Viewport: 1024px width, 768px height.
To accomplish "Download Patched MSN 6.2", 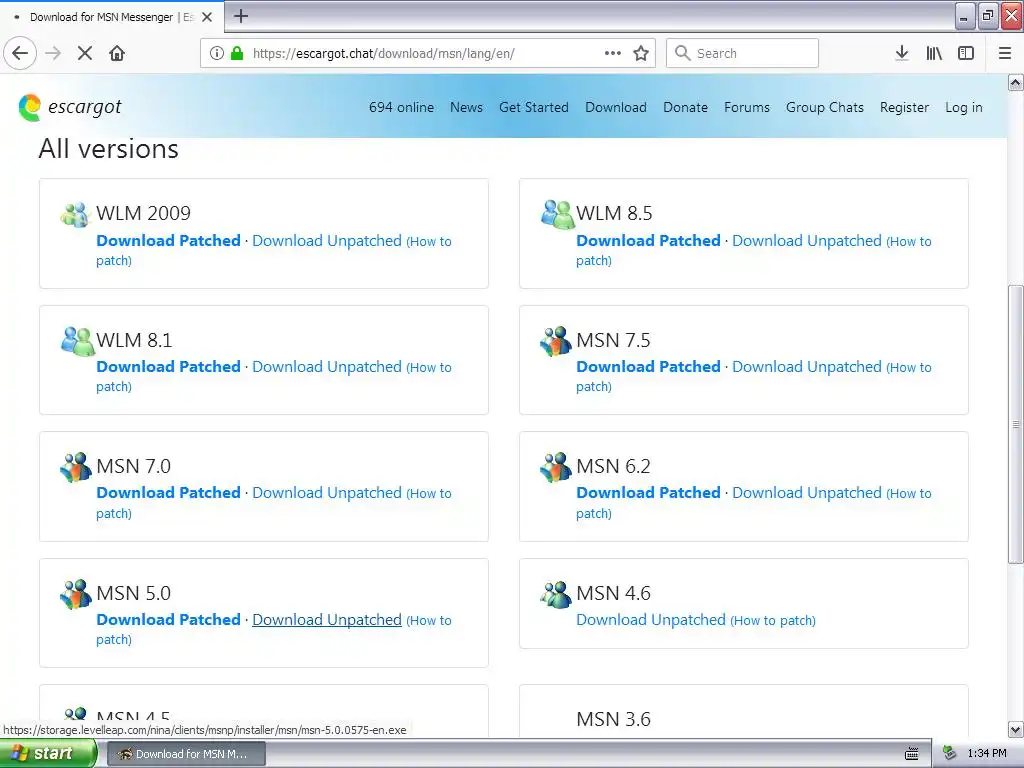I will coord(648,492).
